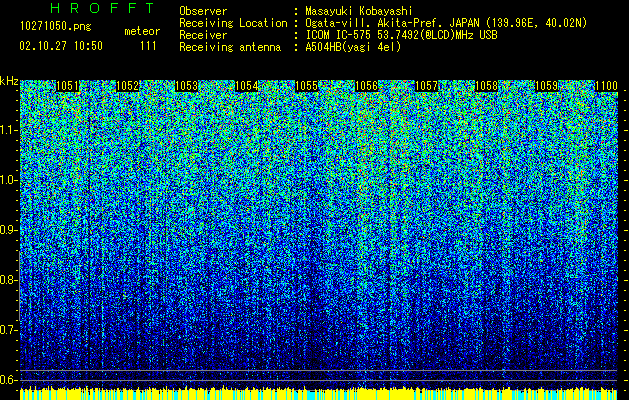Click time marker 1057

(426, 86)
